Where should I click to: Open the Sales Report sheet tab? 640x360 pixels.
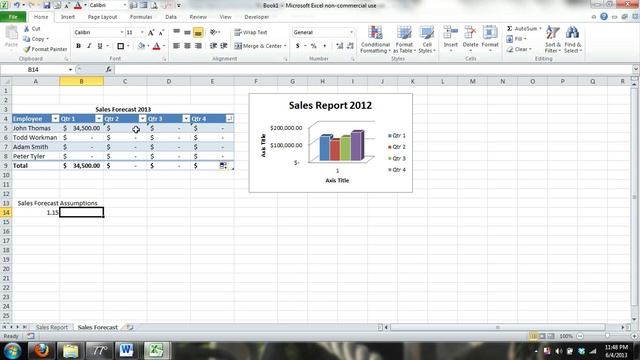[x=51, y=327]
